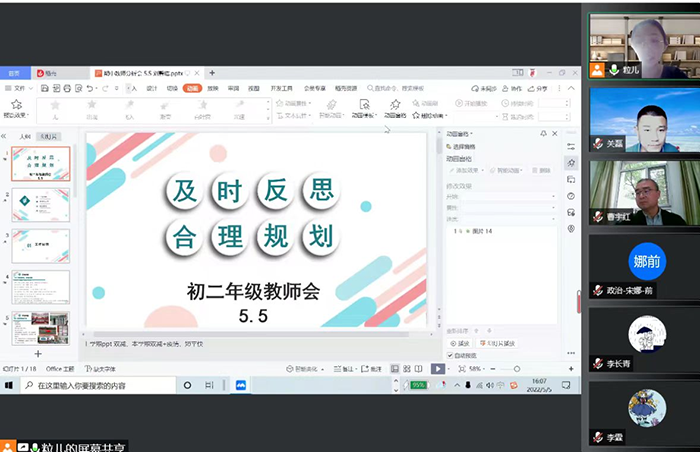The height and width of the screenshot is (452, 700).
Task: Toggle the auto preview checkbox
Action: [450, 356]
